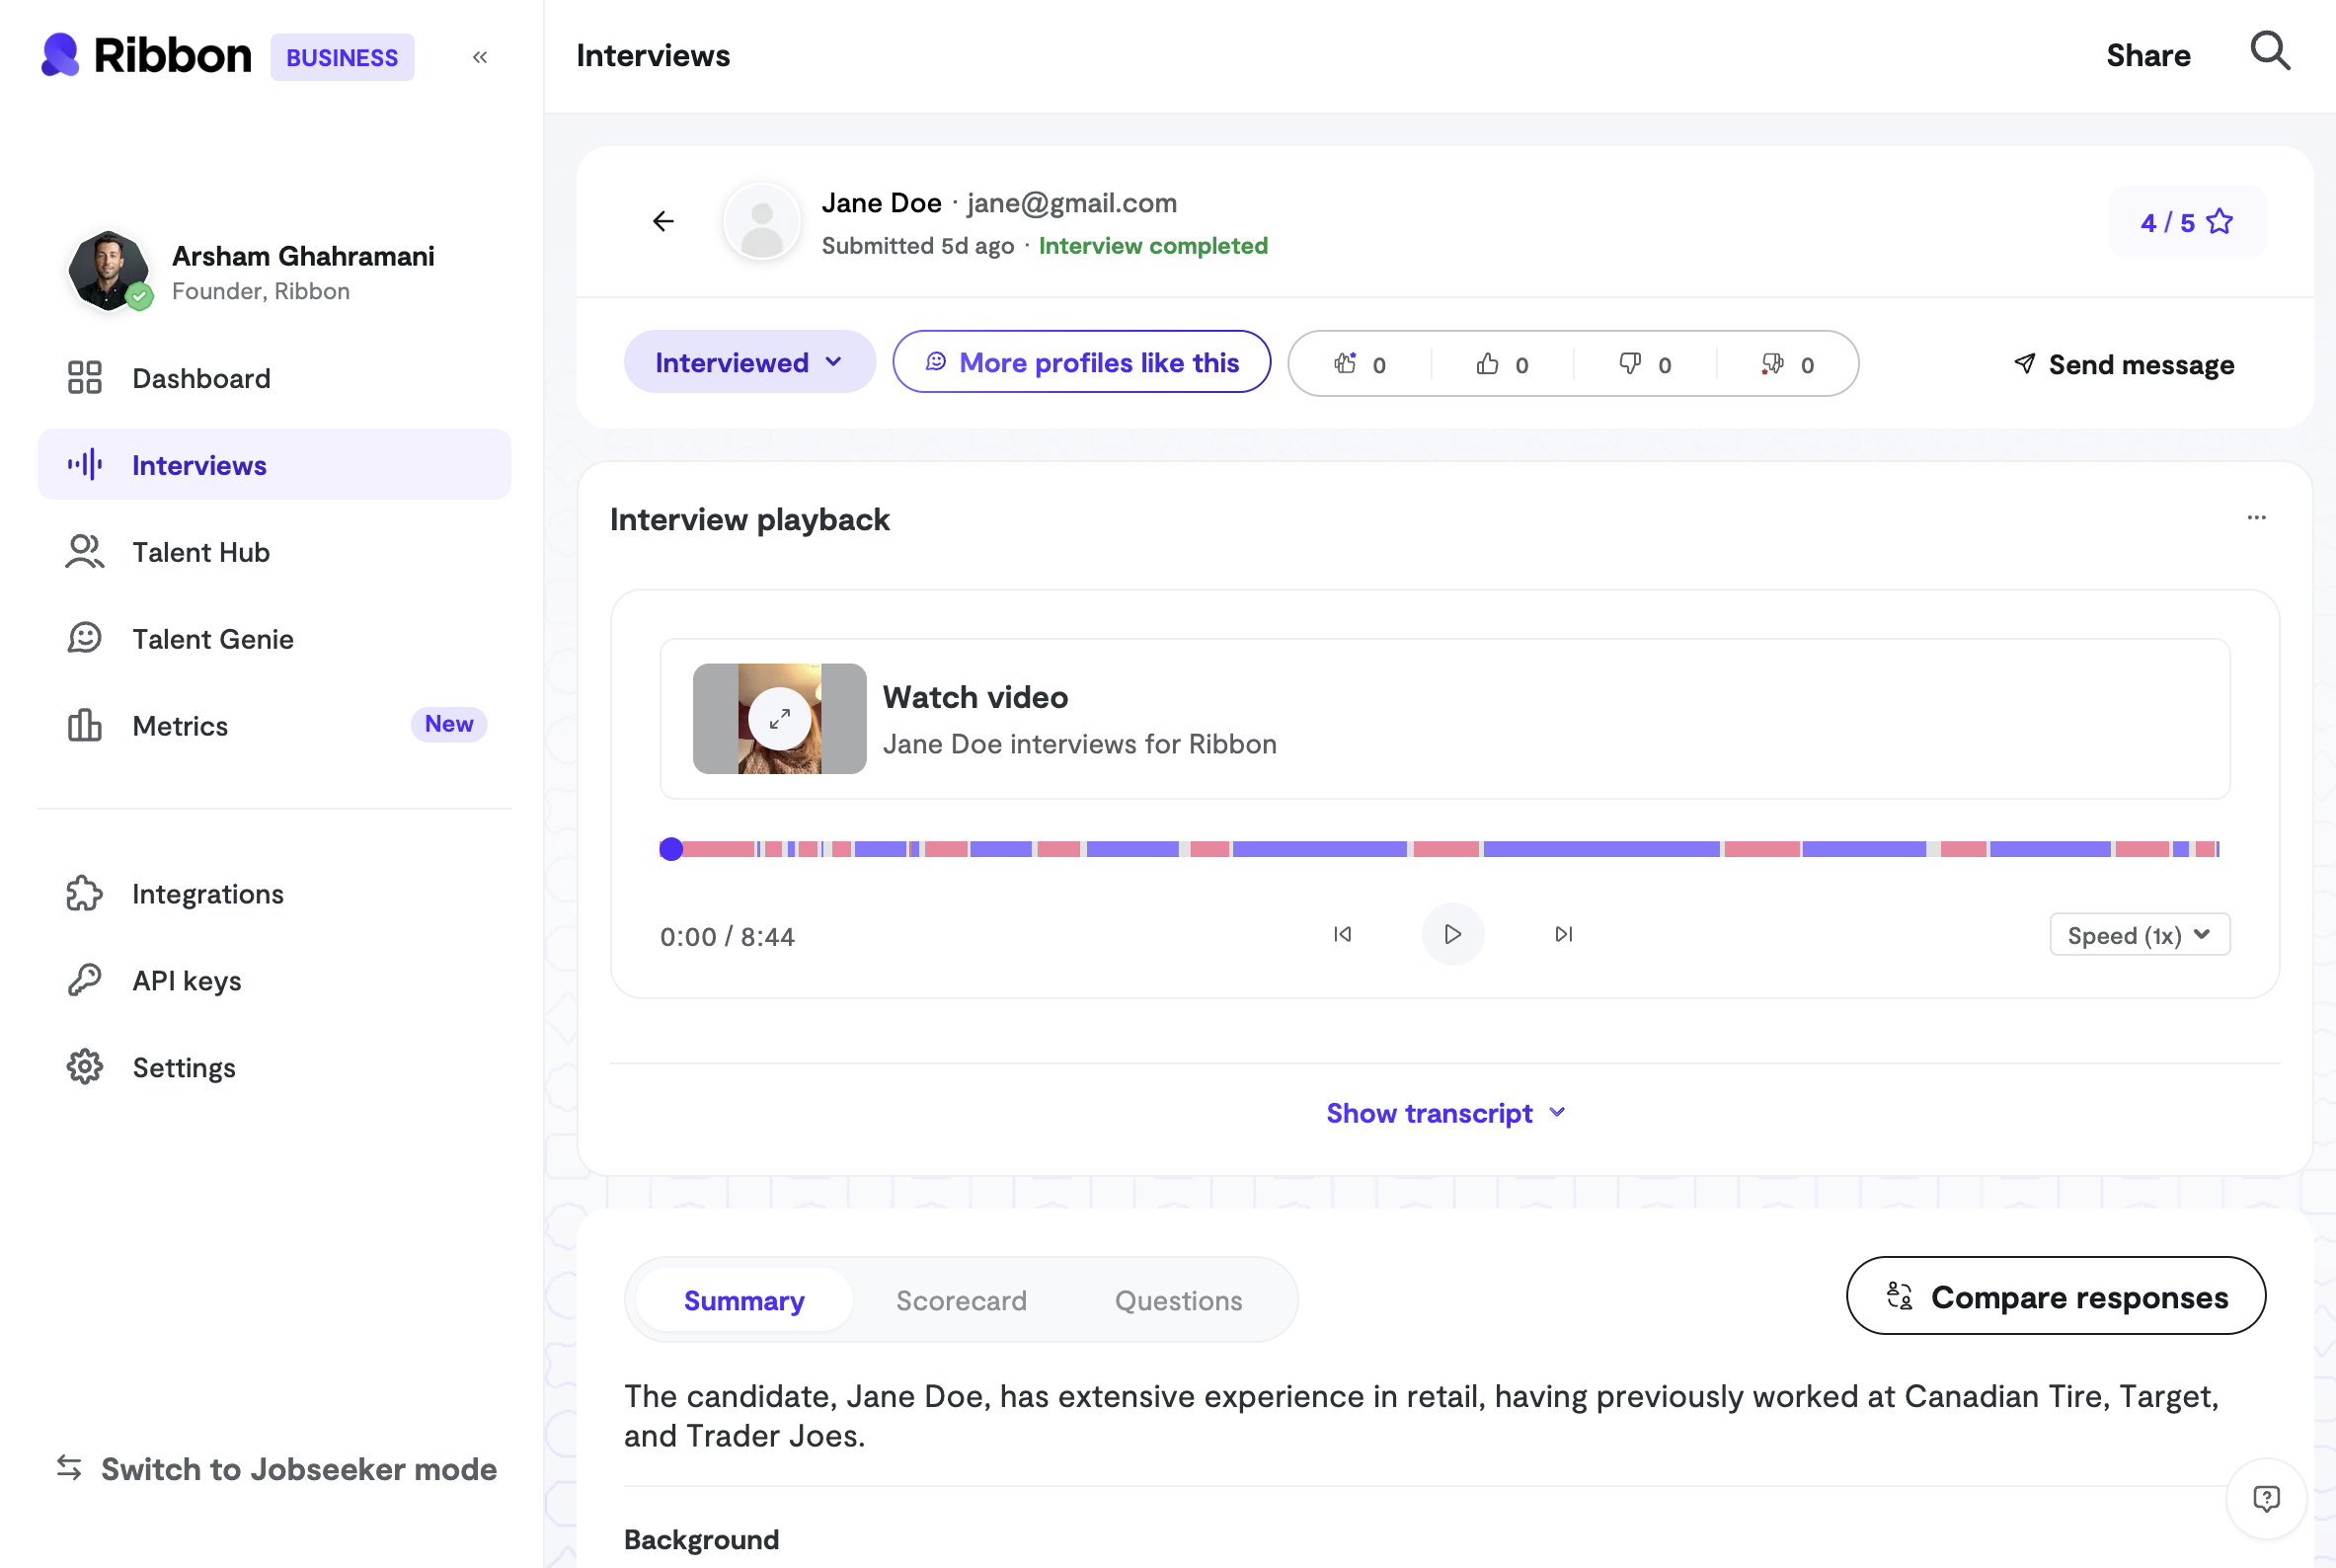Switch to the Scorecard tab

tap(960, 1300)
